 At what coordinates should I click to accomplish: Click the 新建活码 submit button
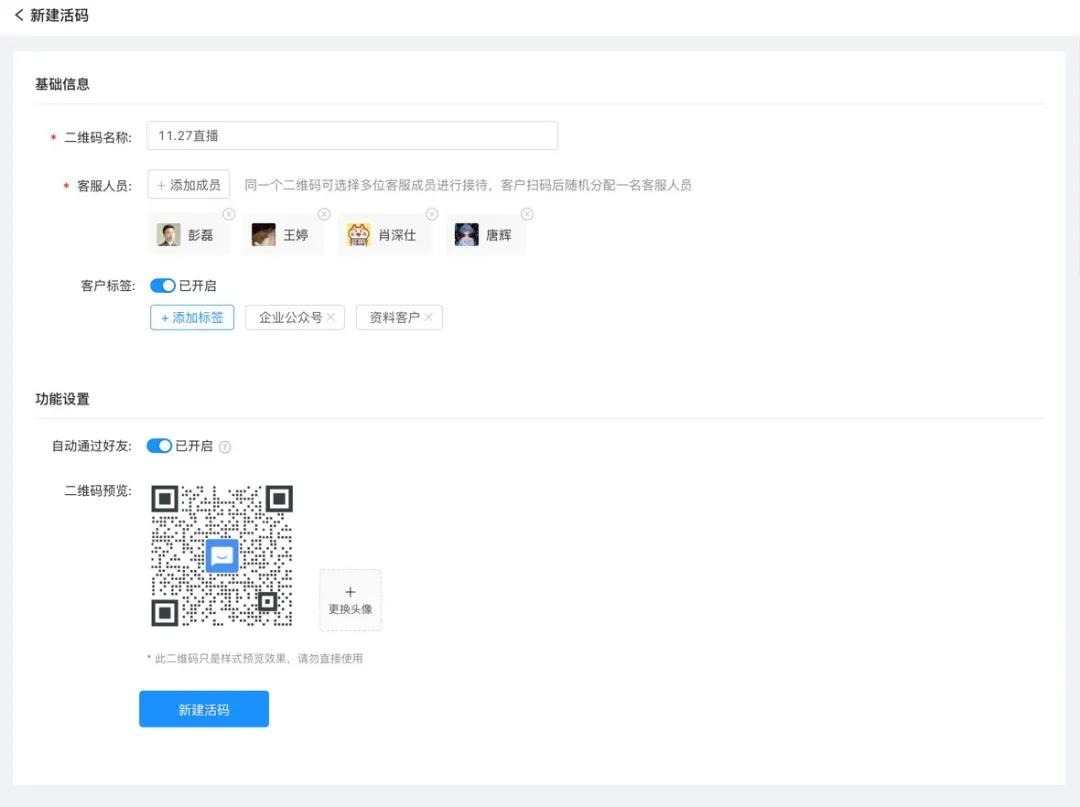point(203,707)
